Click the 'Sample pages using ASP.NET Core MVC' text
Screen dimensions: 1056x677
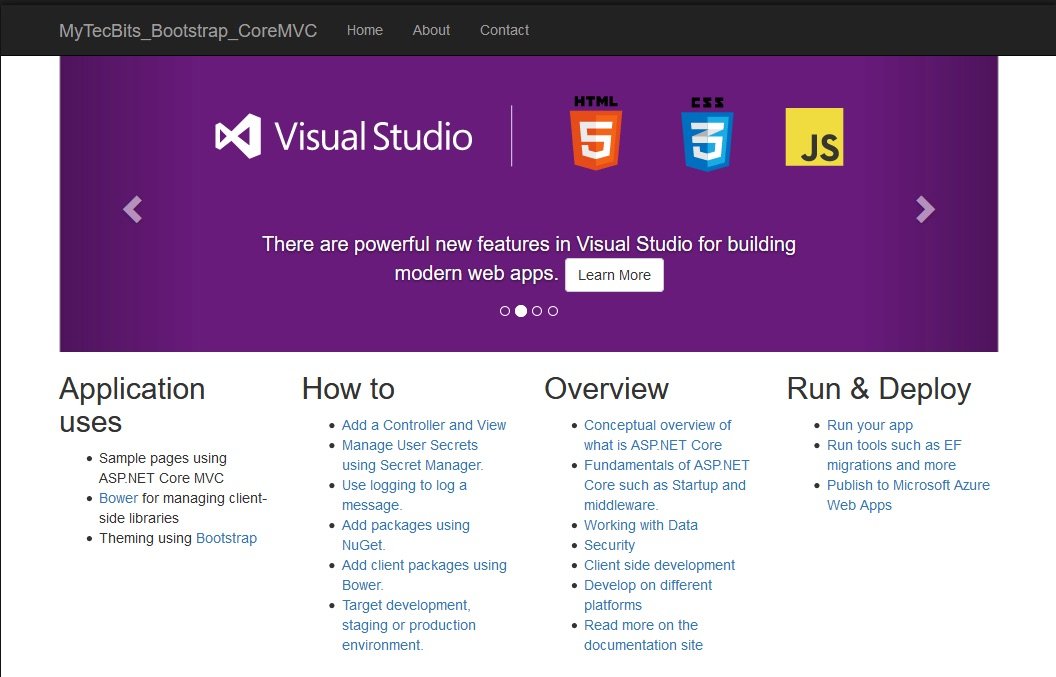pyautogui.click(x=162, y=468)
